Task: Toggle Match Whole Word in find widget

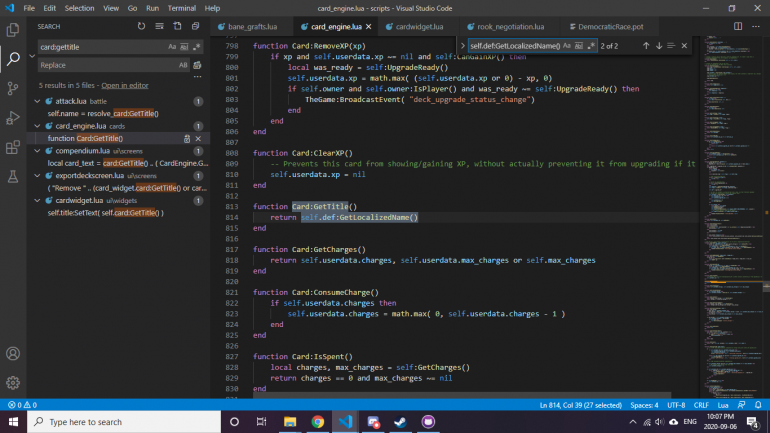Action: [577, 45]
